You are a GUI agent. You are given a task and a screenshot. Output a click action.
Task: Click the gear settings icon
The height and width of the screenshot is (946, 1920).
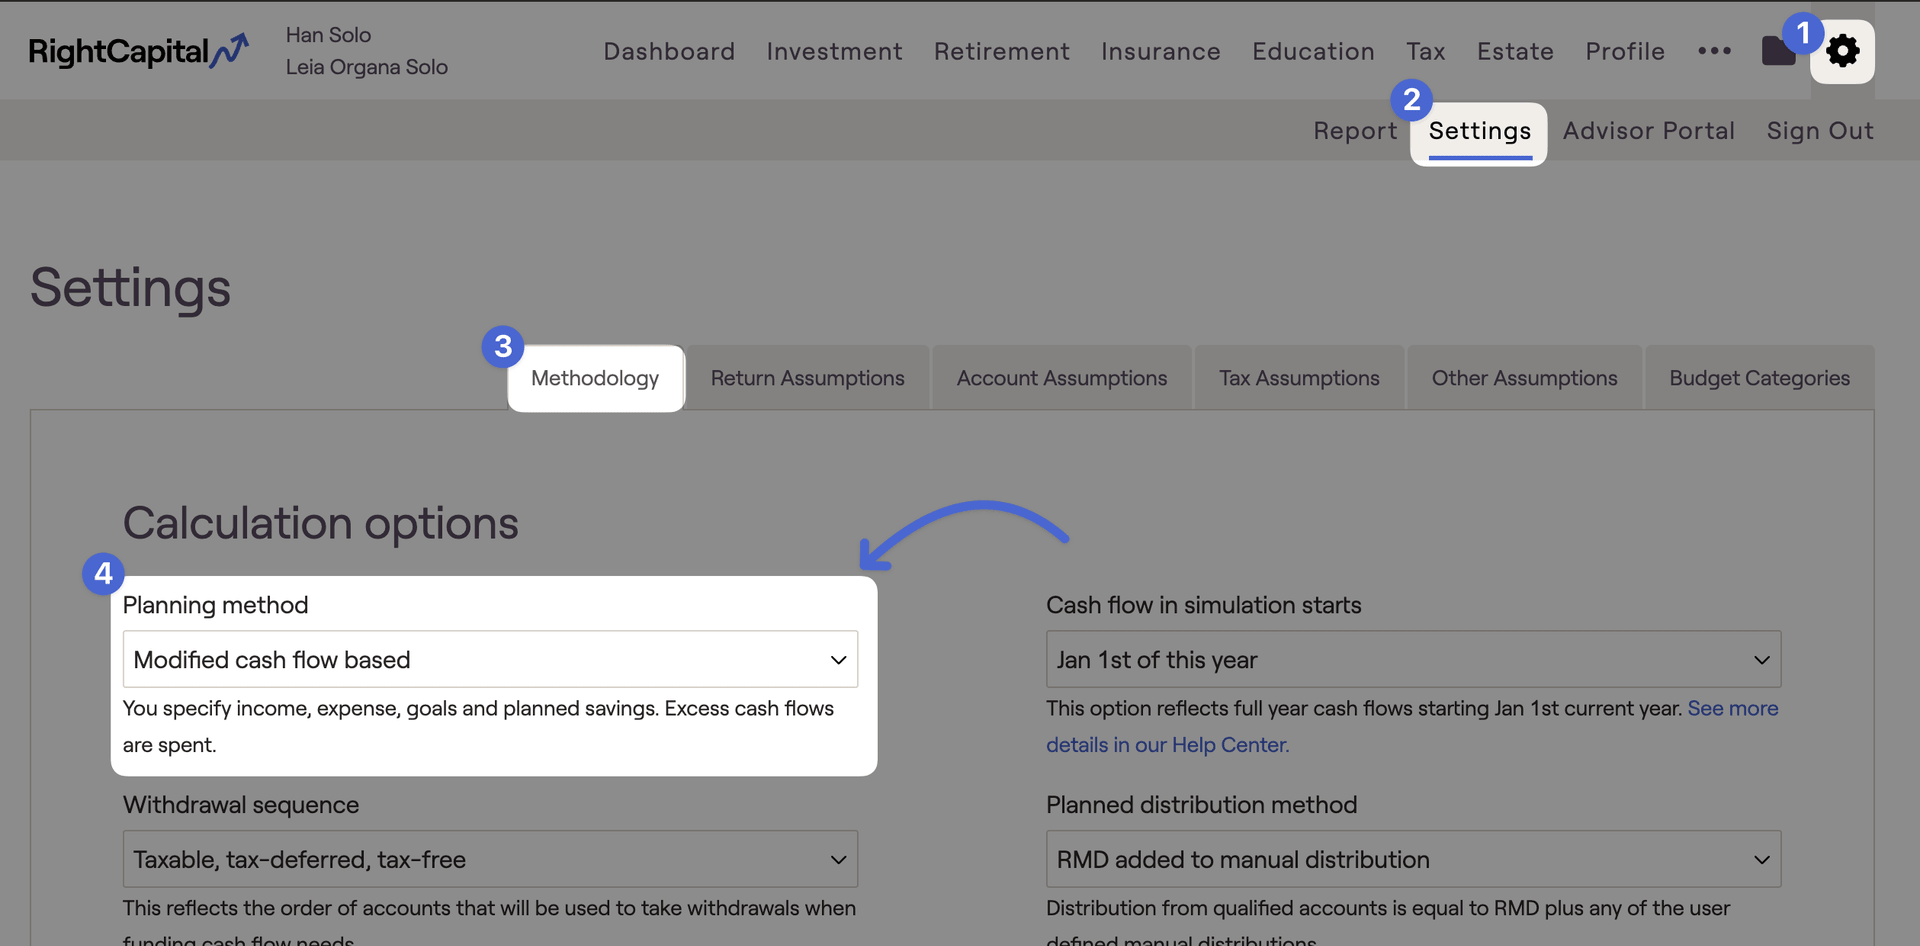(1842, 51)
